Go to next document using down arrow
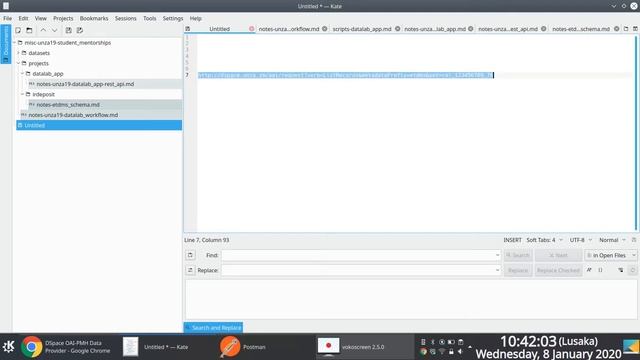 [x=54, y=30]
